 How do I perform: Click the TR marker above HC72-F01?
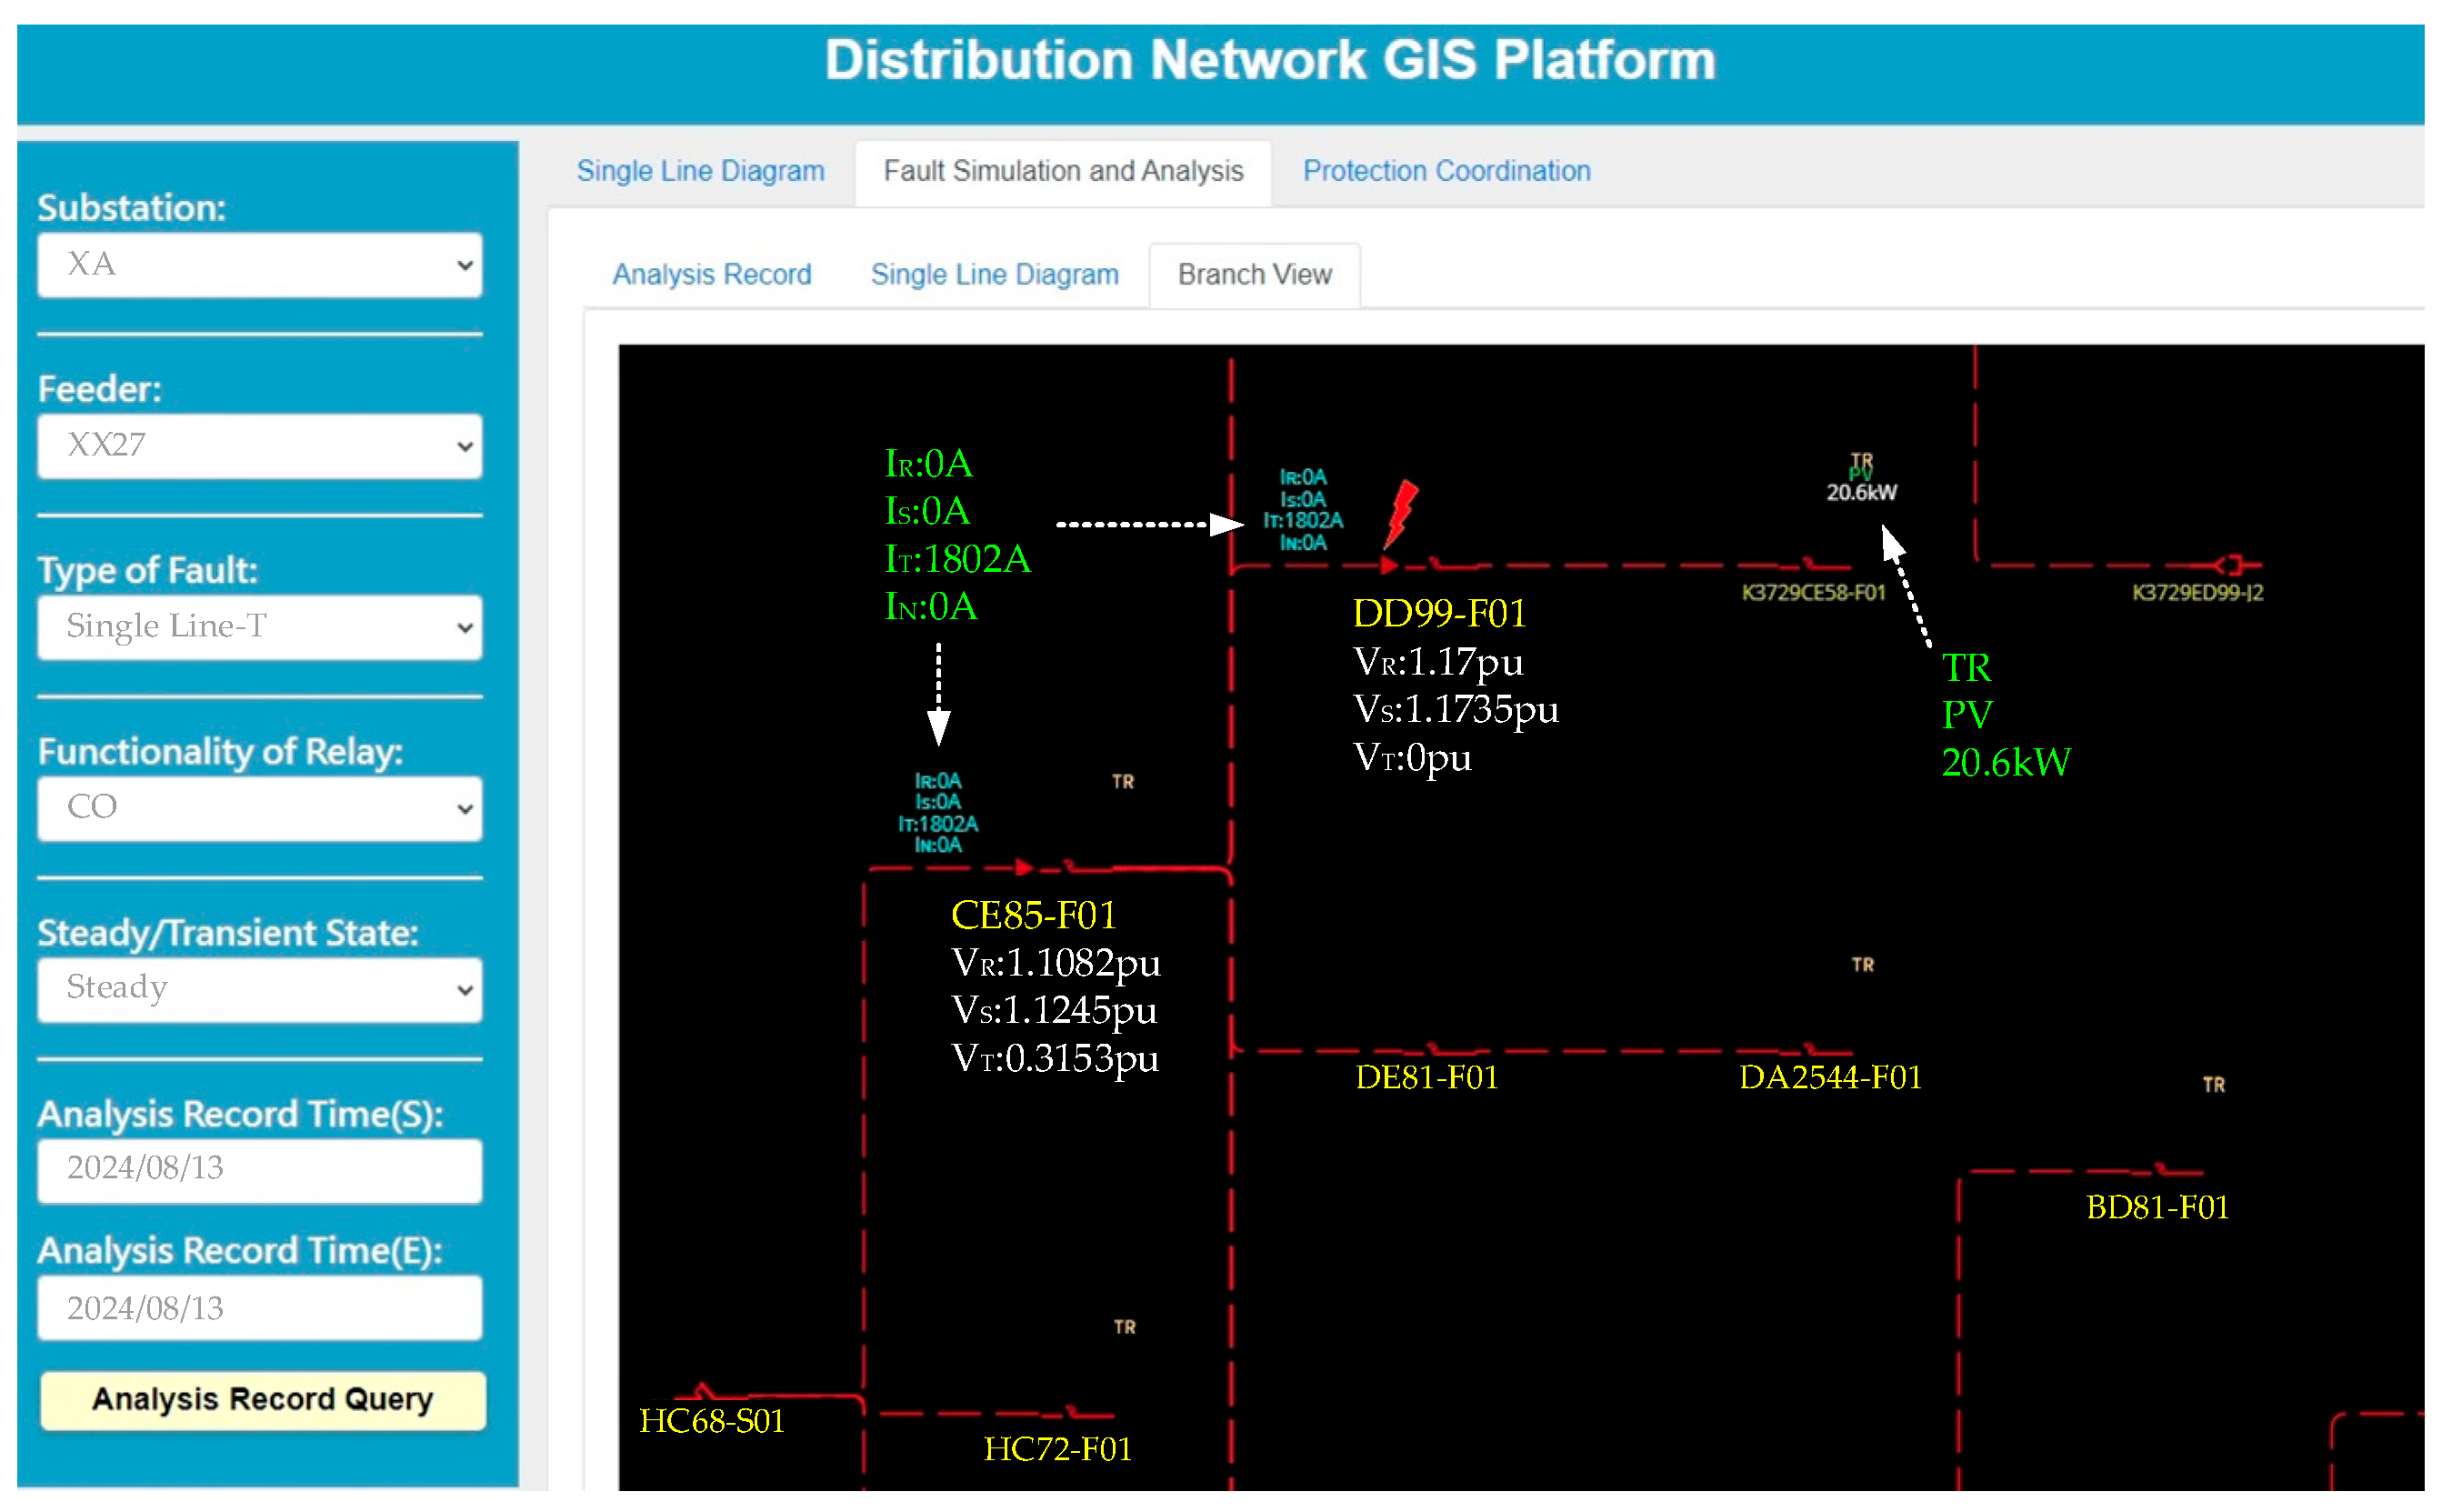tap(1126, 1328)
